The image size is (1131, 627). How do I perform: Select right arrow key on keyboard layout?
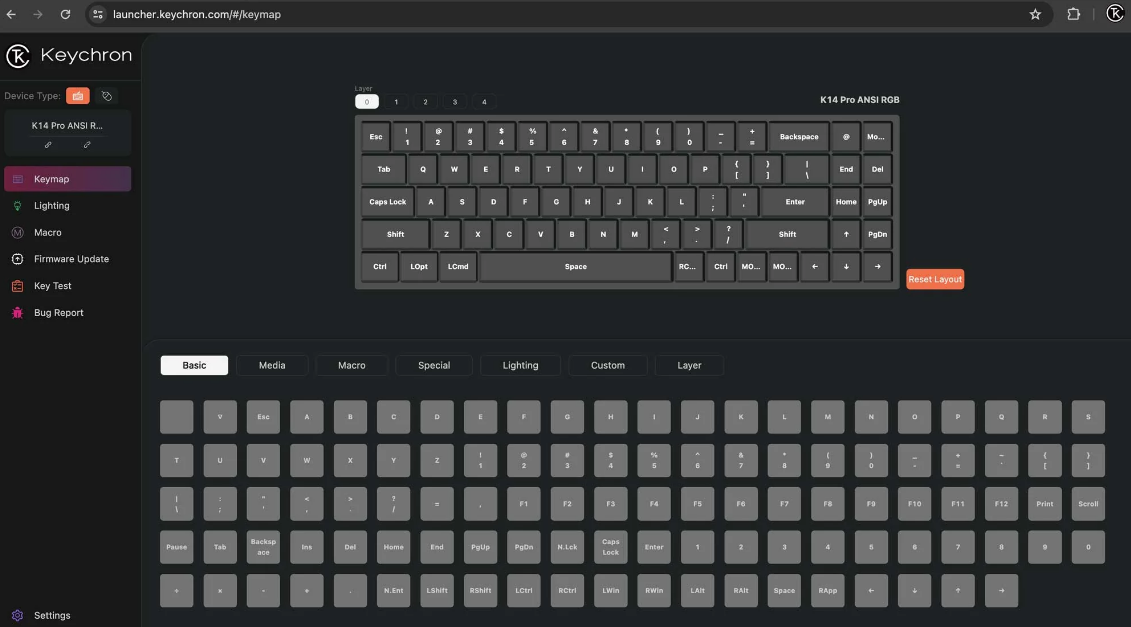click(x=877, y=267)
